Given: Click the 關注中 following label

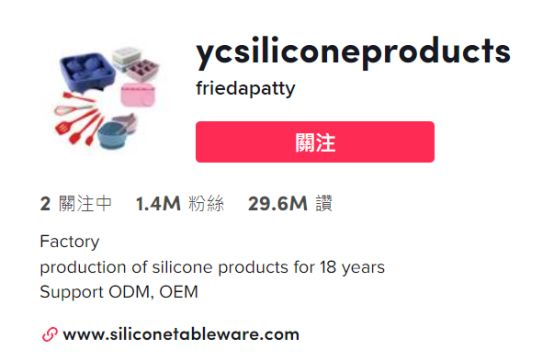Looking at the screenshot, I should pos(86,204).
